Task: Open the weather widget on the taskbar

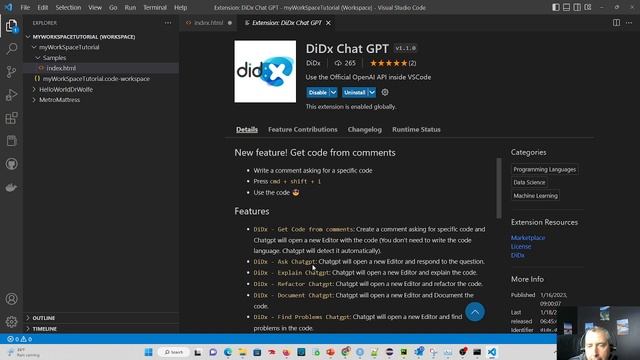Action: point(24,352)
